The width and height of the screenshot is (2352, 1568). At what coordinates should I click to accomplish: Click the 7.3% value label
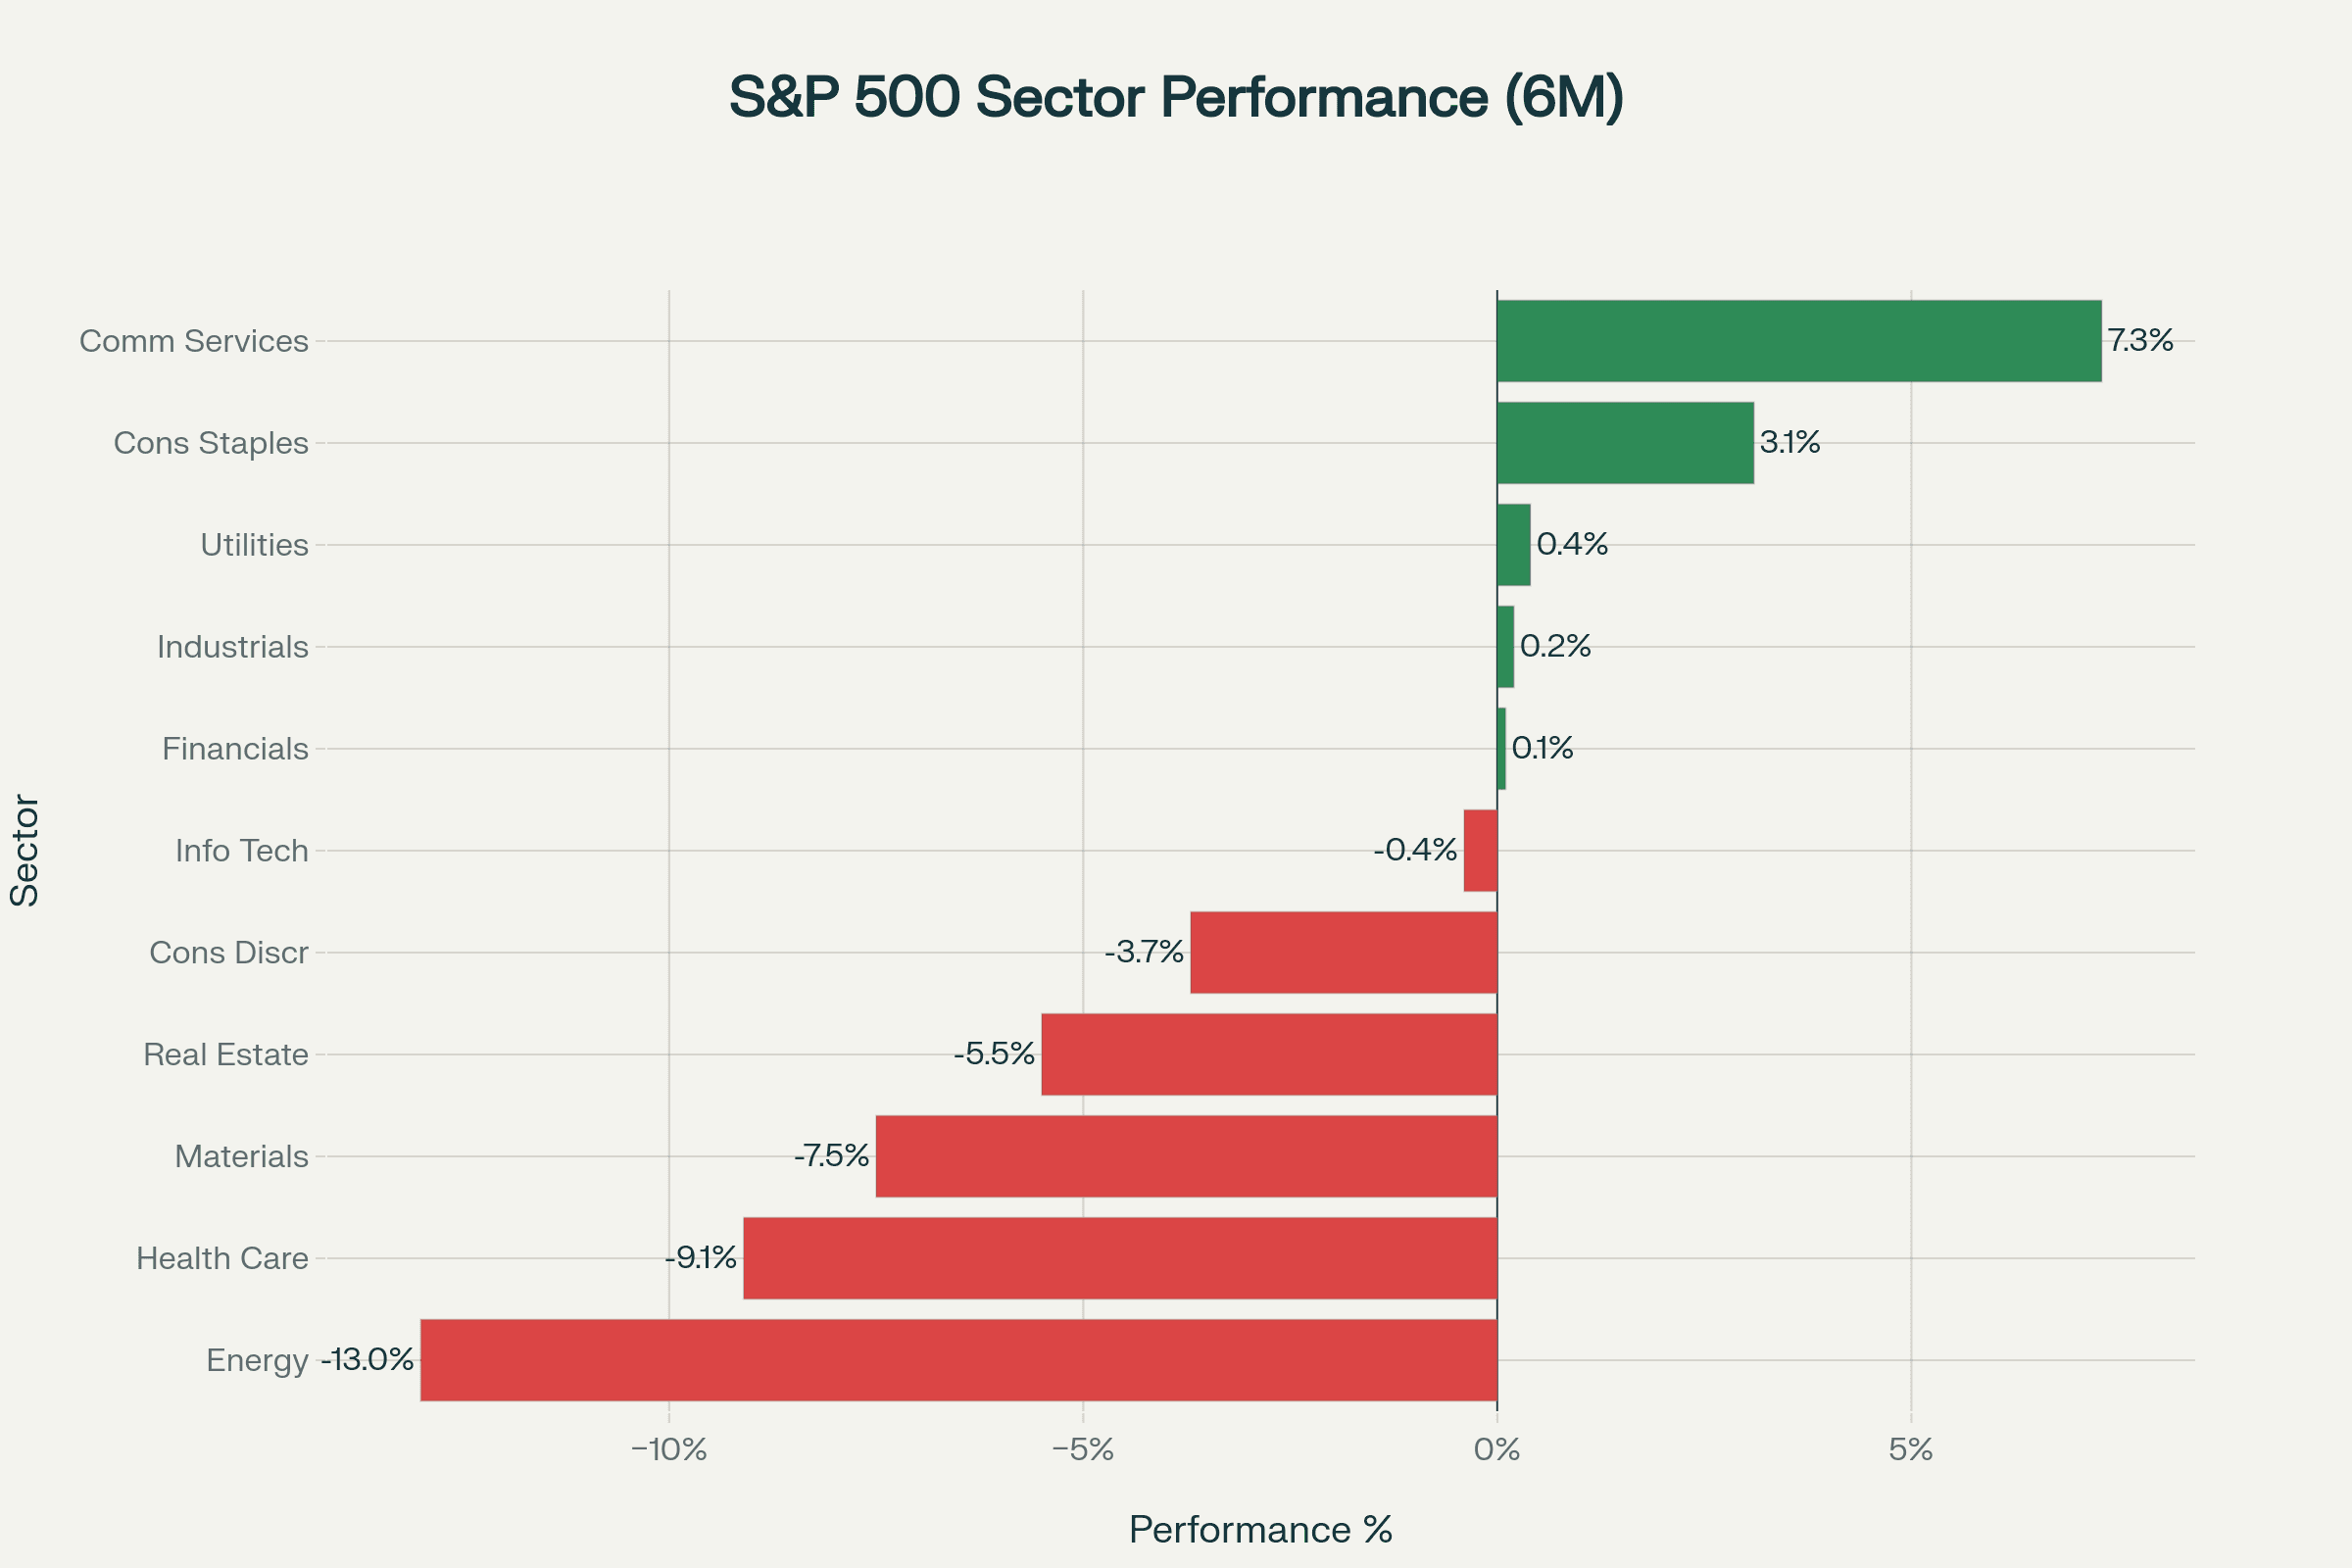[x=2140, y=341]
